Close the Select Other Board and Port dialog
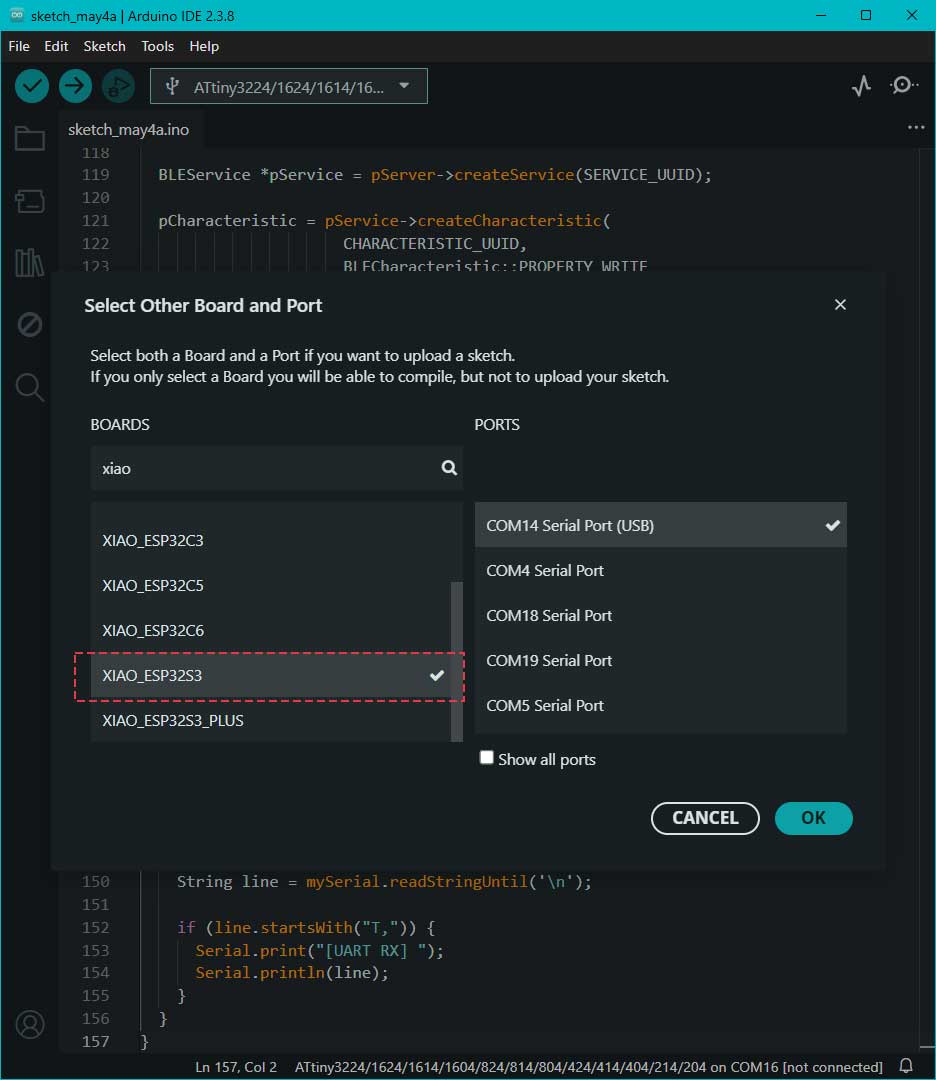This screenshot has width=936, height=1080. coord(840,304)
